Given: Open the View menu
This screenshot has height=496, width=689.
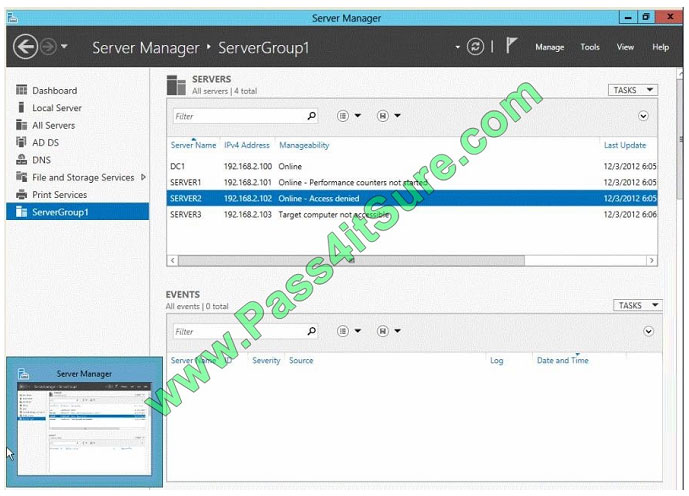Looking at the screenshot, I should pos(625,47).
